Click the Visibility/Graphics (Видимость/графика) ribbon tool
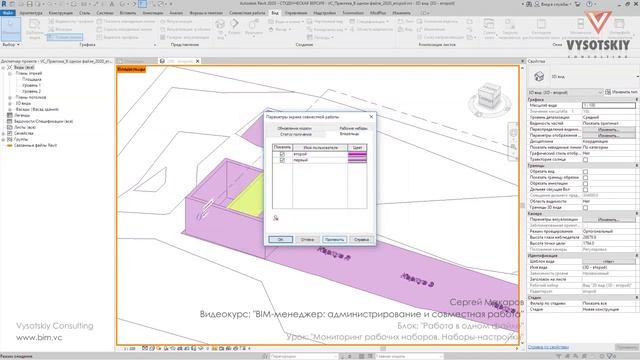640x360 pixels. point(71,21)
